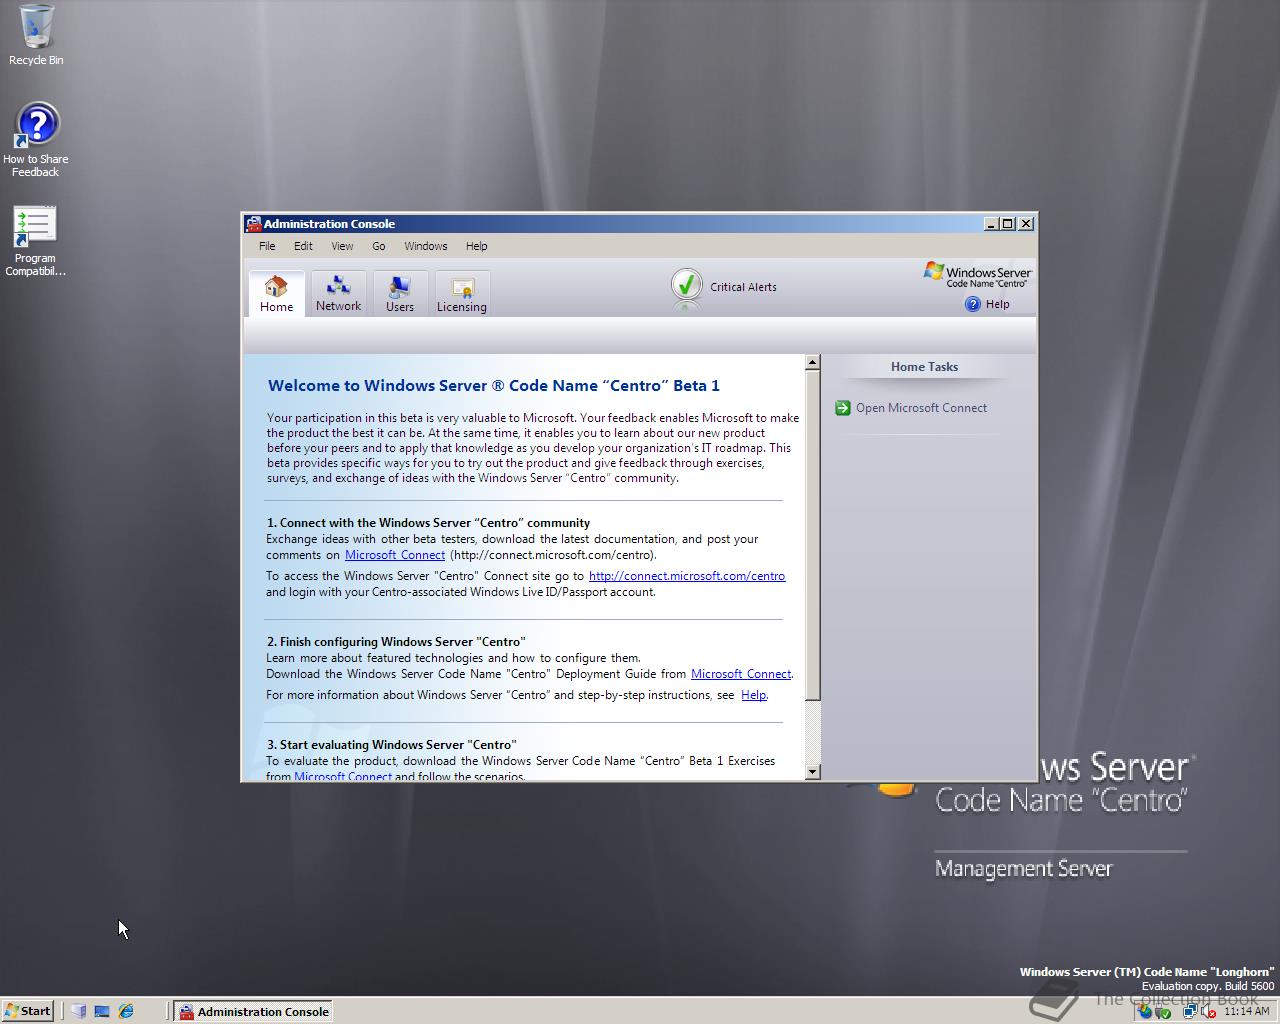Click the volume tray icon with red mark
Viewport: 1280px width, 1024px height.
click(1209, 1011)
